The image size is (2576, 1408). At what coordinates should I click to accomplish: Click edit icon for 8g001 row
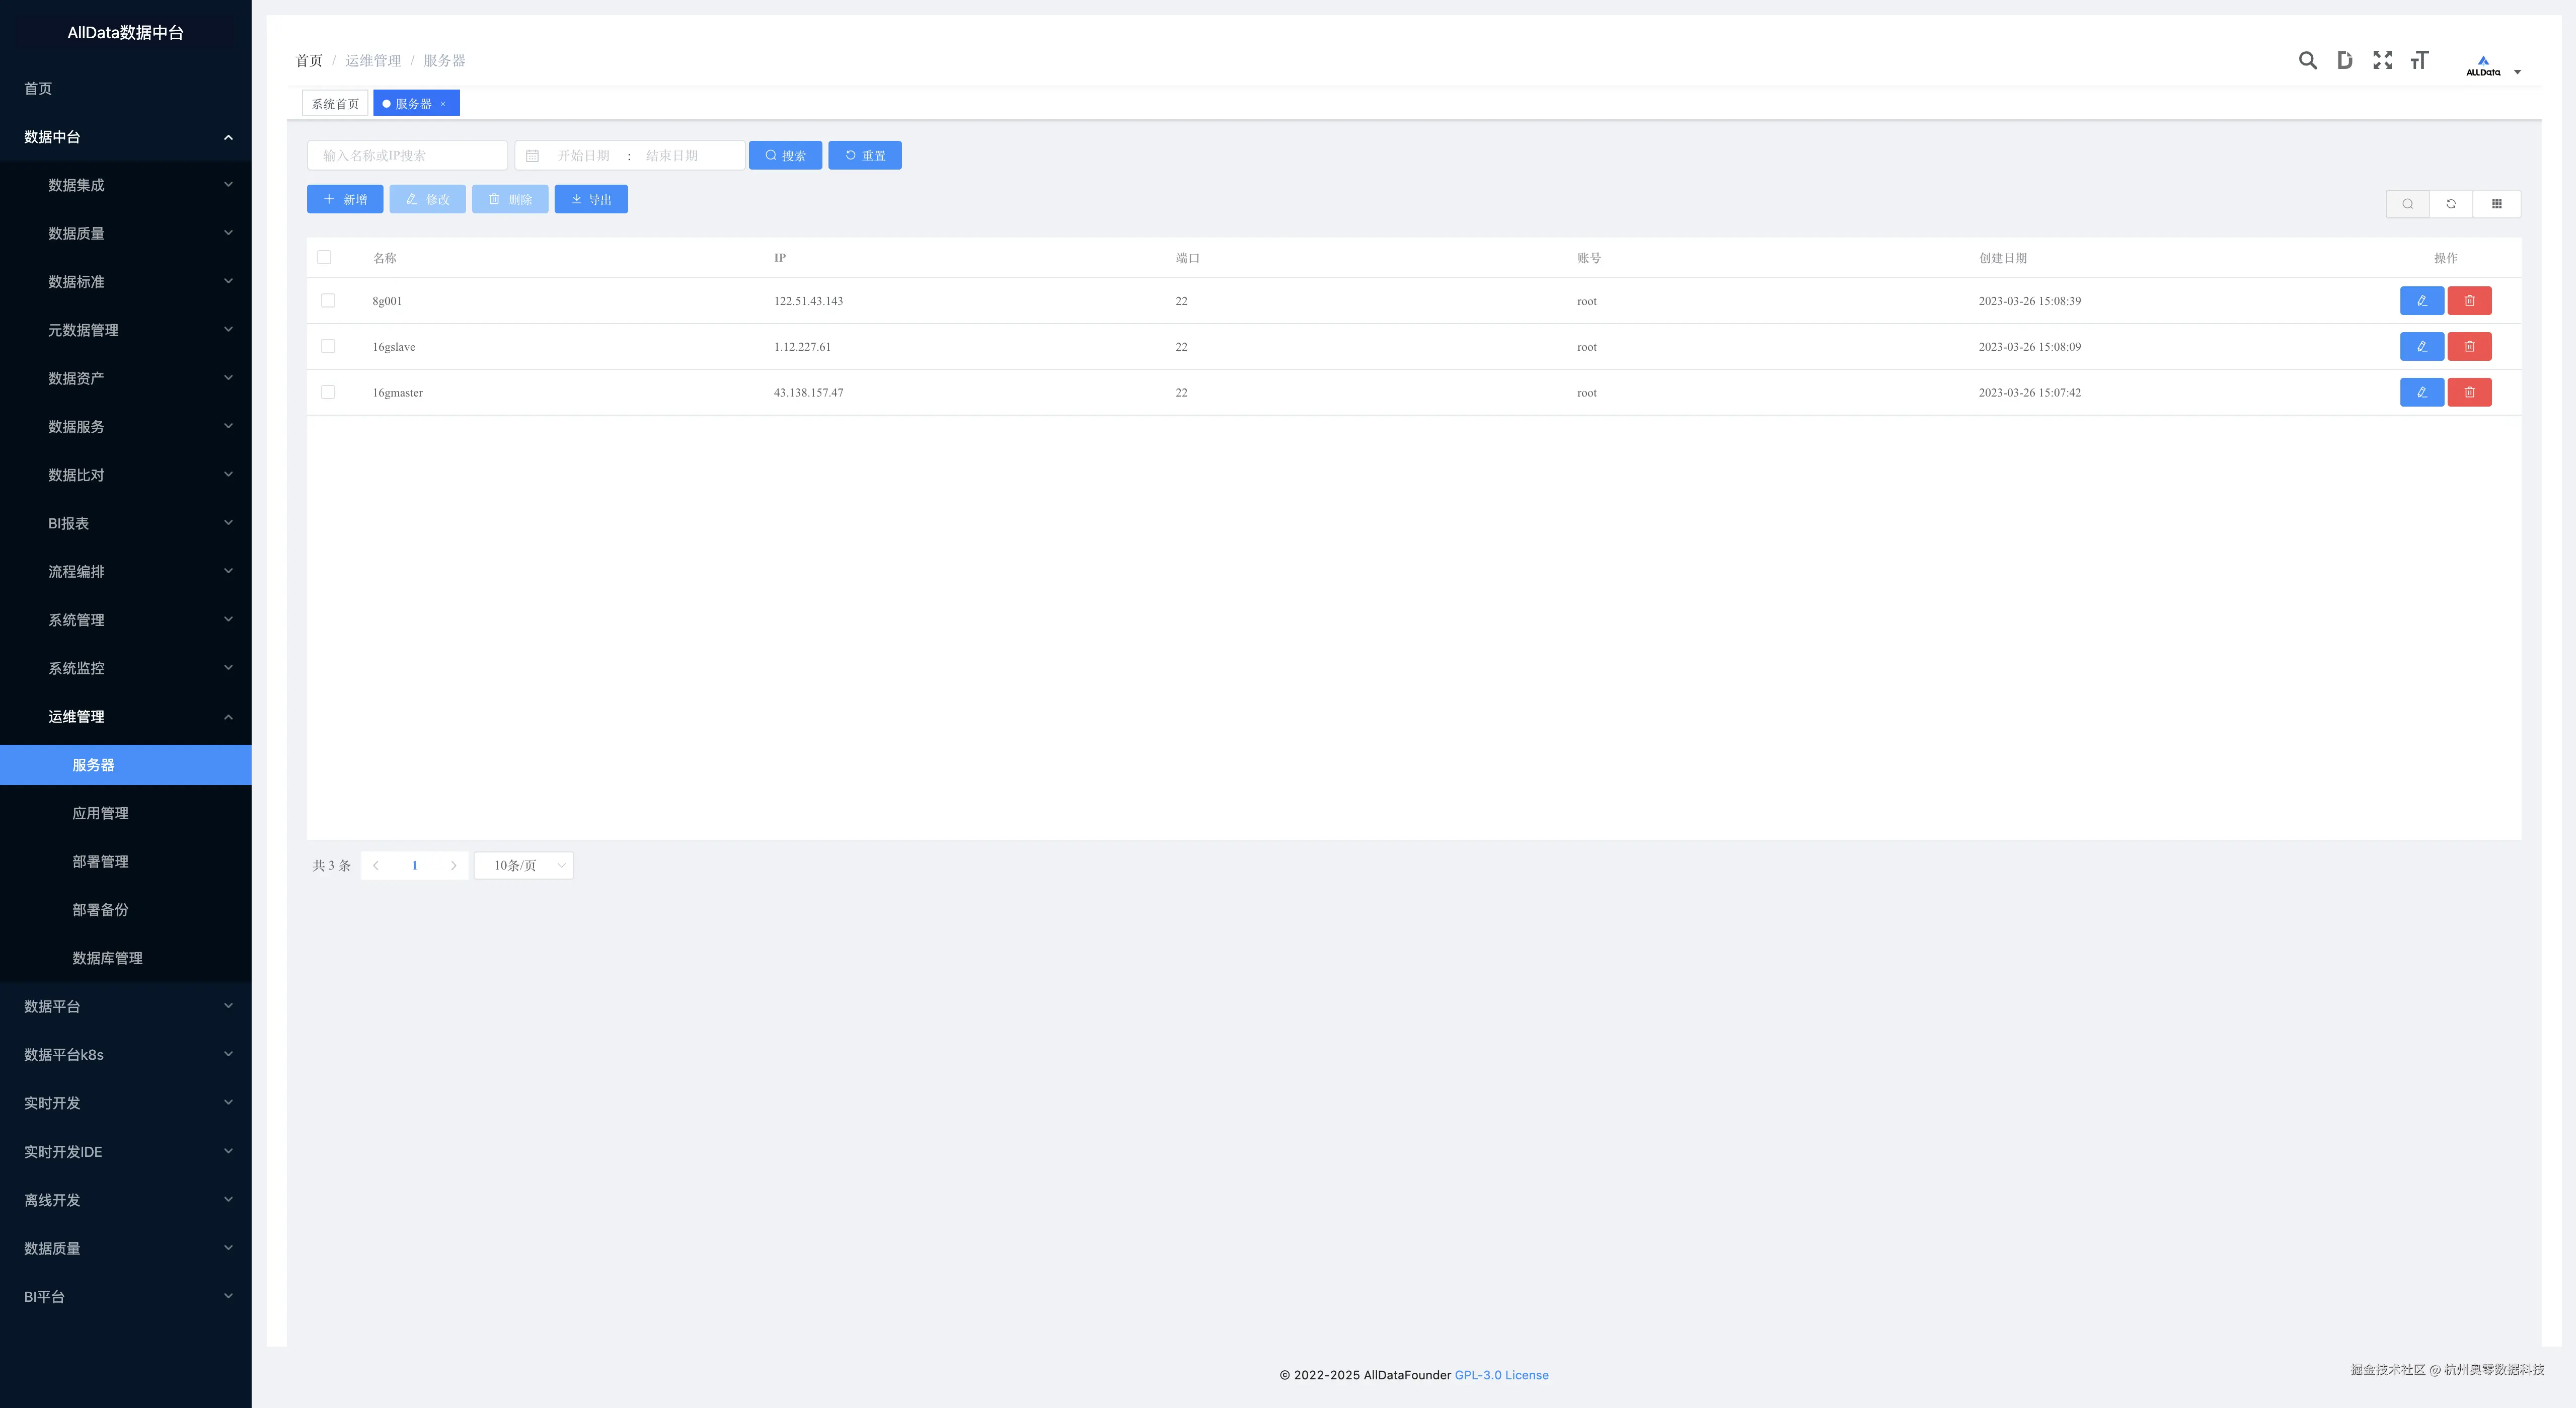click(2421, 301)
